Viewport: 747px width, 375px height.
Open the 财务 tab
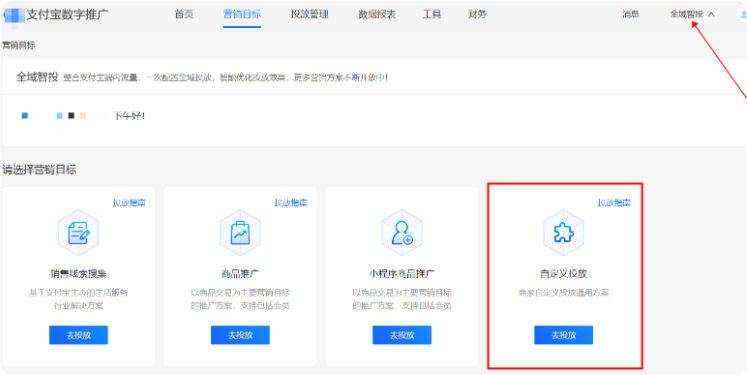477,14
